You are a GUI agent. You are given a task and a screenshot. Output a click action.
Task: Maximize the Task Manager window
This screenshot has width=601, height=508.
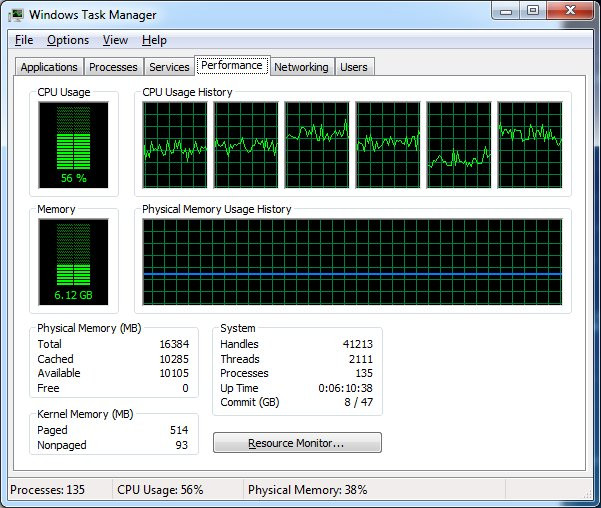532,11
